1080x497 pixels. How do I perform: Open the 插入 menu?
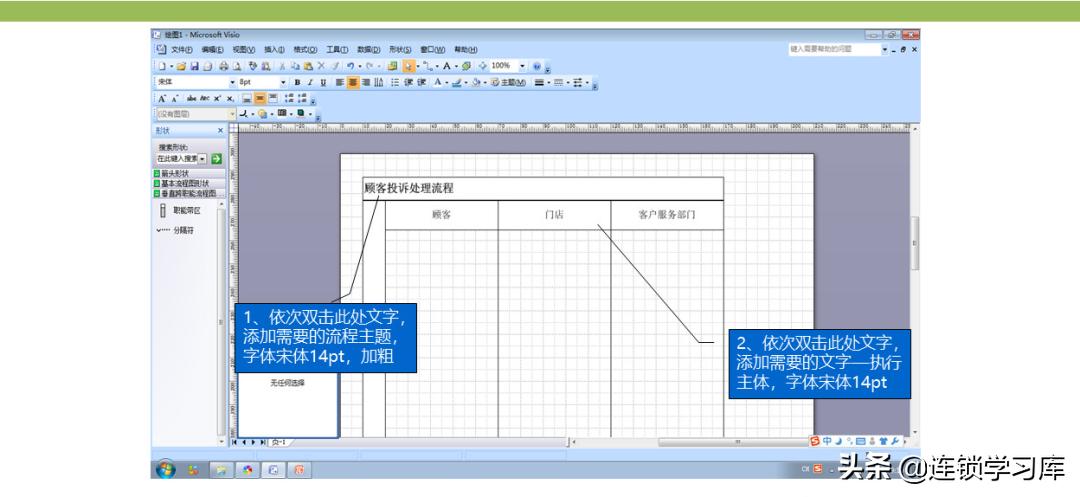click(x=274, y=50)
